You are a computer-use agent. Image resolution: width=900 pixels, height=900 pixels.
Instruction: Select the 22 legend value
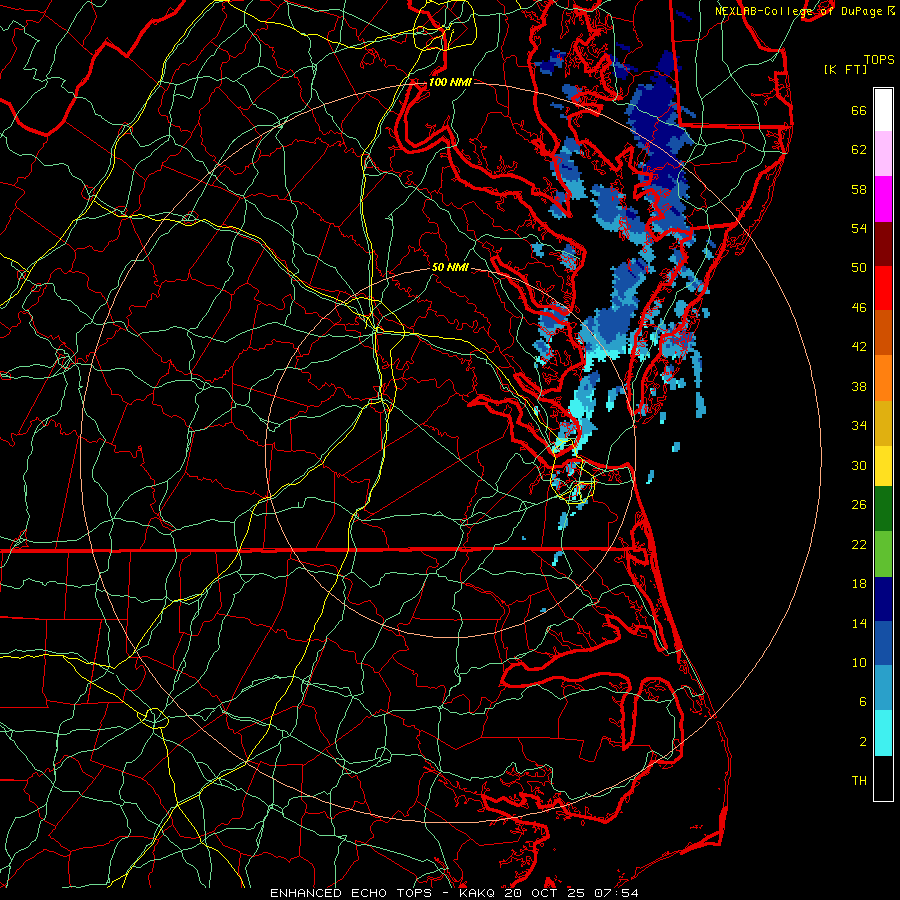pos(859,545)
